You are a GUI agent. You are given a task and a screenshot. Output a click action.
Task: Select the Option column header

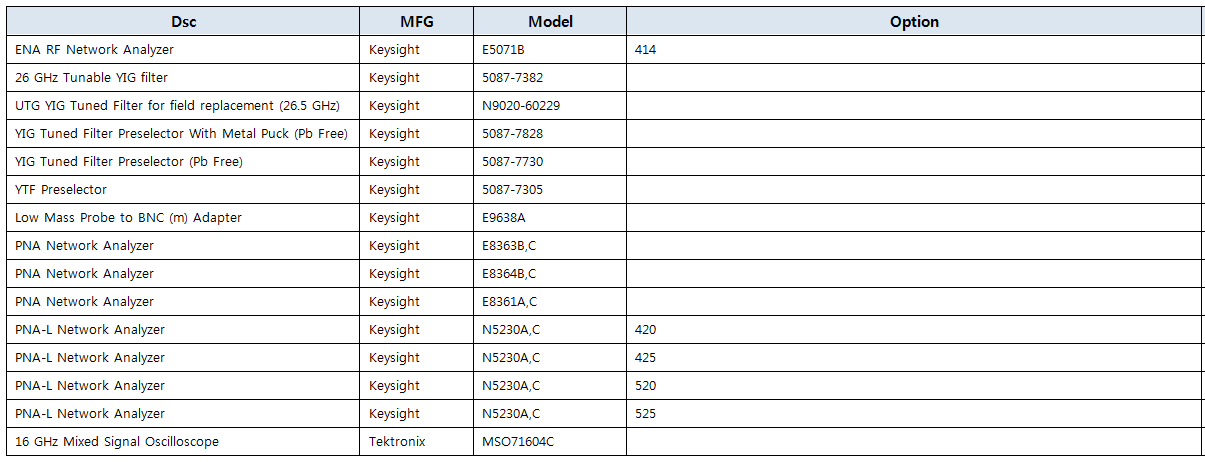click(x=914, y=22)
